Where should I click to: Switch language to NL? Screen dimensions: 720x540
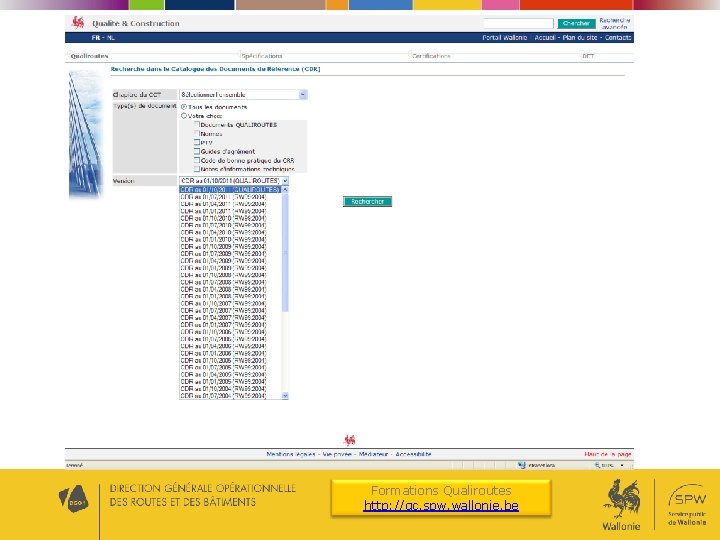tap(111, 38)
